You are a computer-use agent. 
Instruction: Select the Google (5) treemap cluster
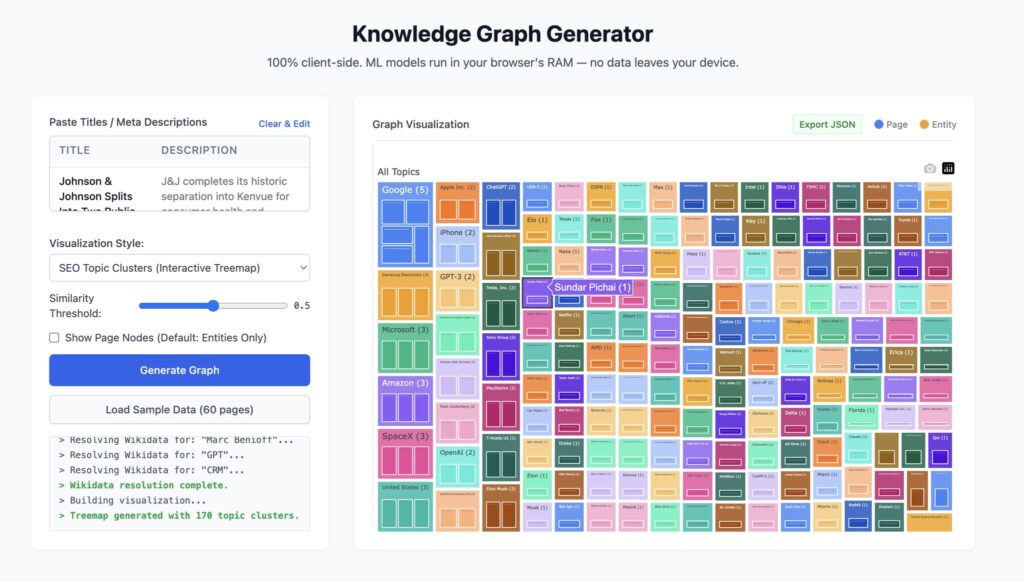(x=405, y=190)
